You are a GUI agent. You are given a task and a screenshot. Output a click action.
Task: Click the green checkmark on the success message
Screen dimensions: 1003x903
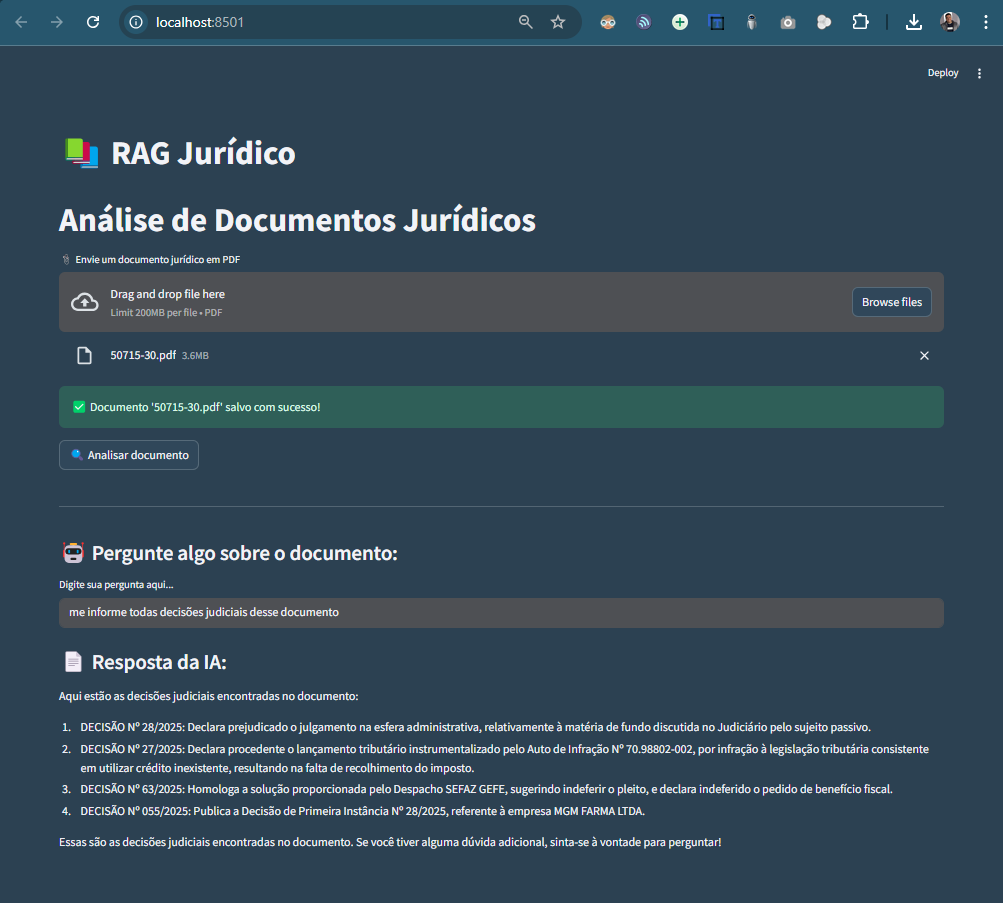click(78, 406)
